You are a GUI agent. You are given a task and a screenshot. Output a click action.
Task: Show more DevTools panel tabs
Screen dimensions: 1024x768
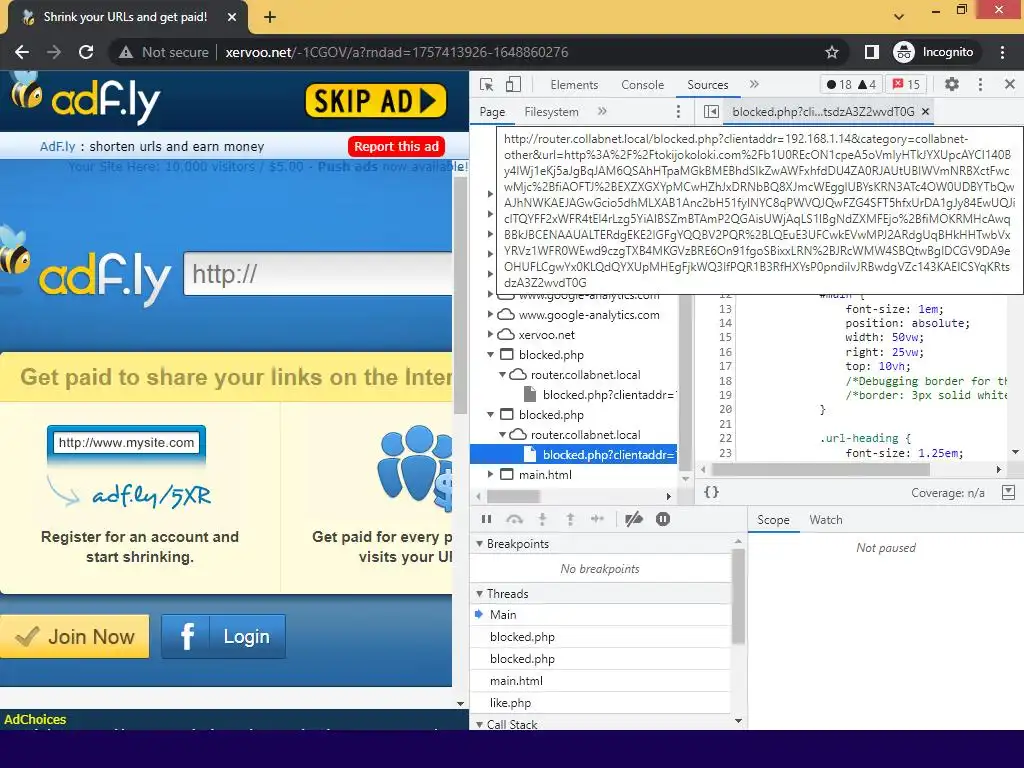coord(754,84)
